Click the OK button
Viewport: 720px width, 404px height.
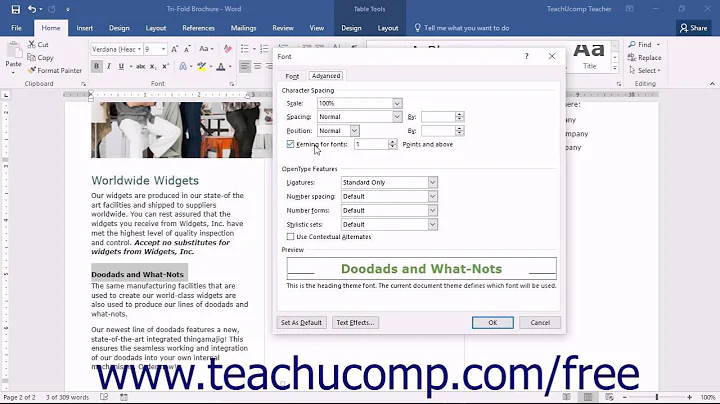coord(493,323)
